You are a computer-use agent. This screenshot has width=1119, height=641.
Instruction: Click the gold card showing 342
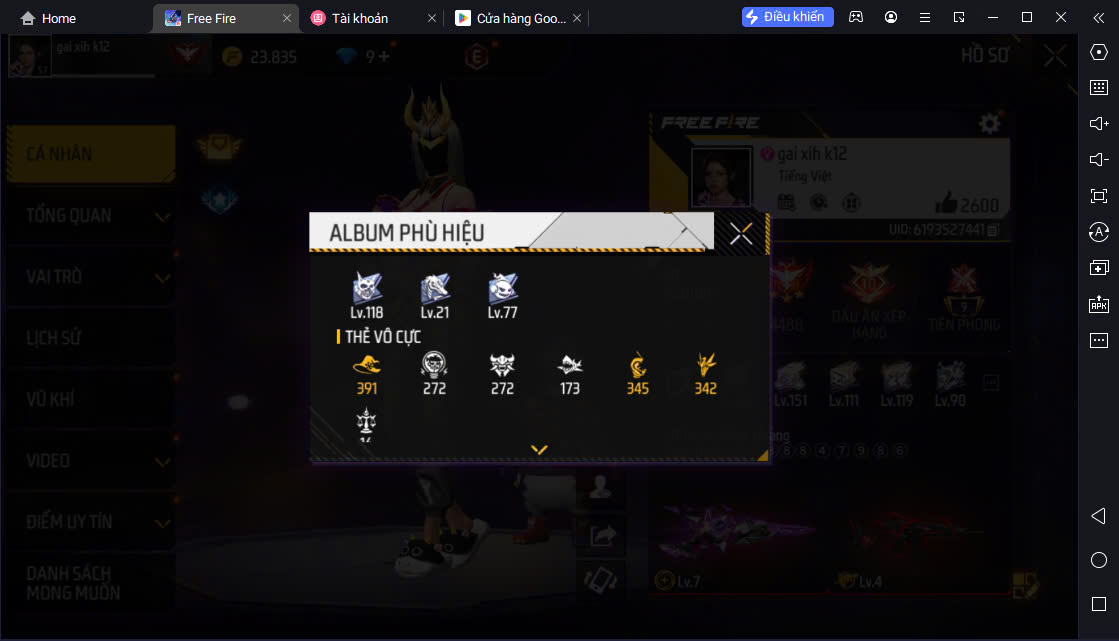pyautogui.click(x=706, y=373)
